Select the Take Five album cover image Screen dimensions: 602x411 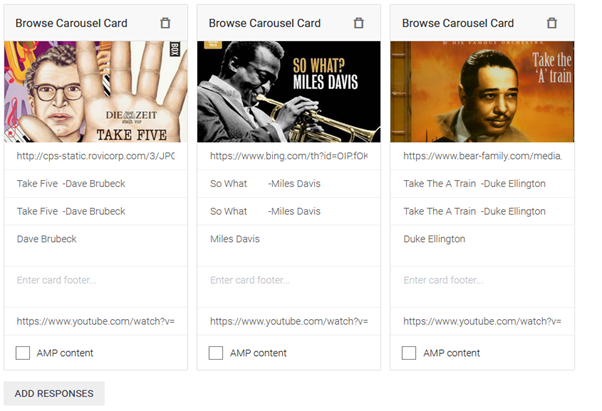pos(96,92)
